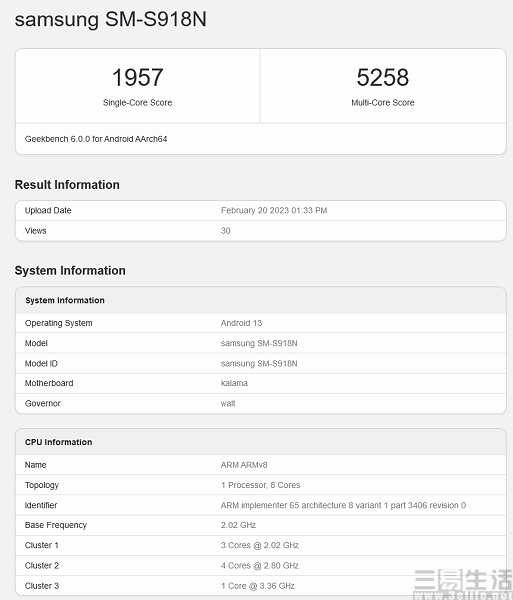Select the February 20 2023 01:33 PM value

[x=274, y=210]
